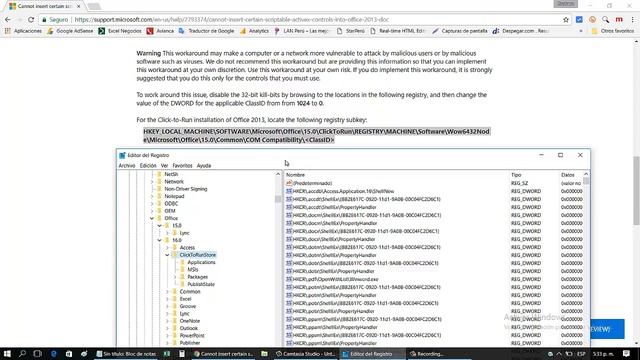640x360 pixels.
Task: Collapse the 16.0 registry key
Action: [x=160, y=240]
